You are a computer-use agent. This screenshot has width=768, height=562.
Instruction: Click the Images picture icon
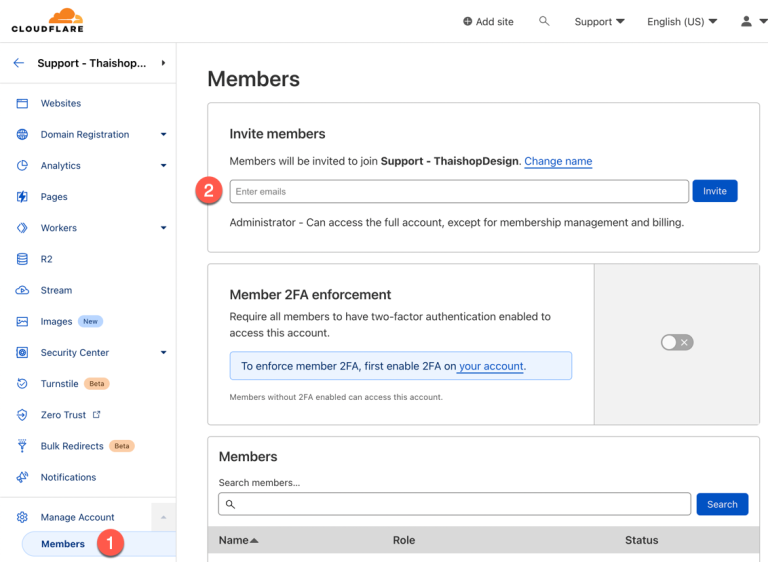(x=22, y=321)
